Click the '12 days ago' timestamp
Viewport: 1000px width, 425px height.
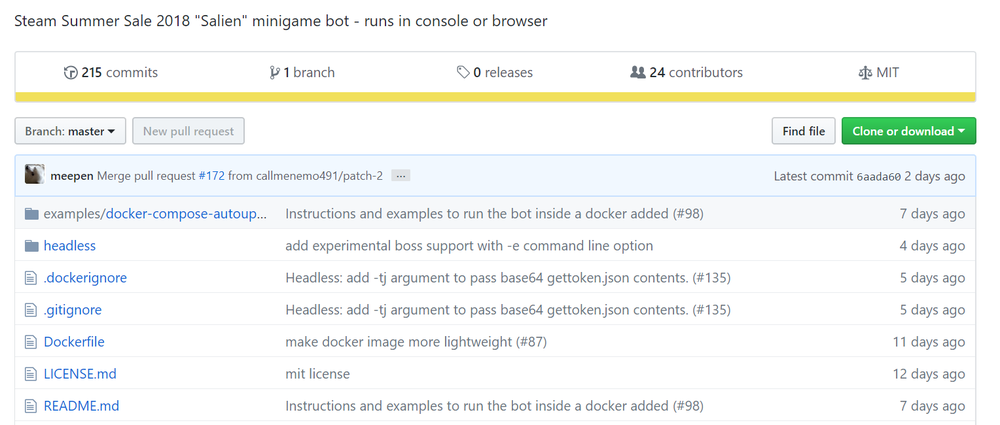929,373
